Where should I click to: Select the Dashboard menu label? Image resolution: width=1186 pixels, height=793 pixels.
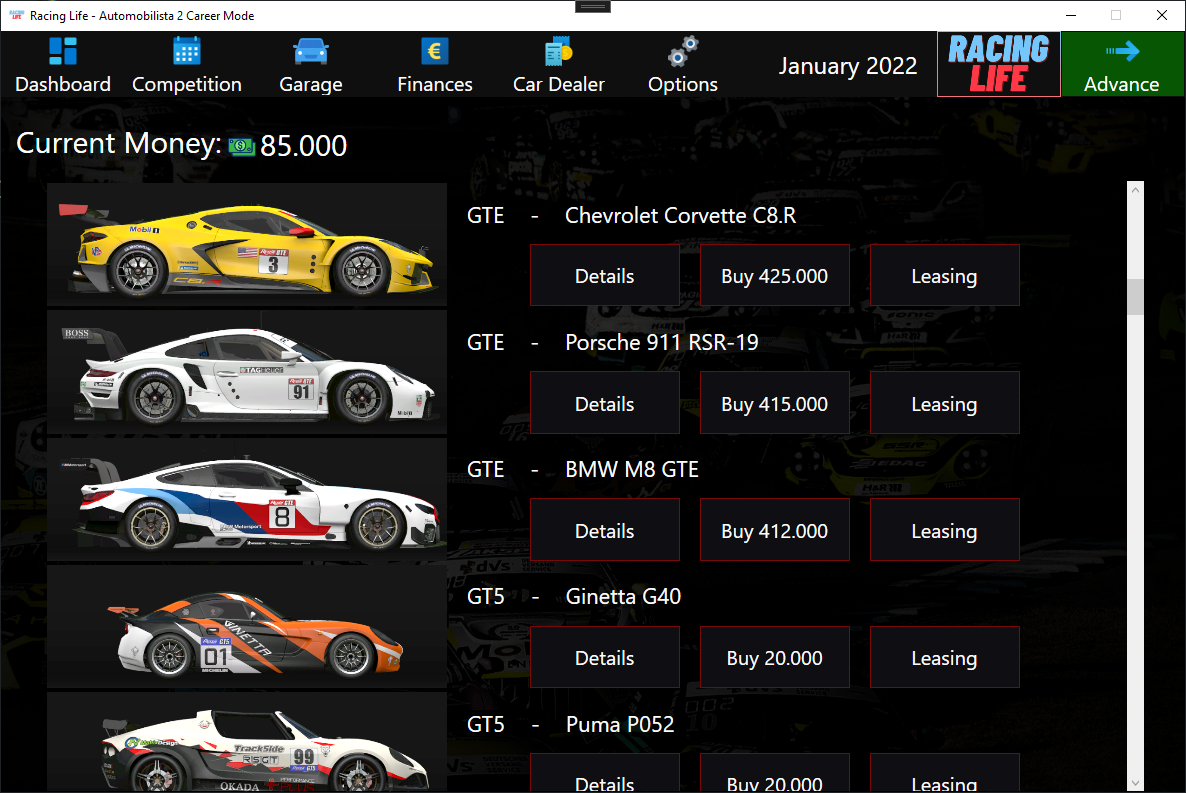click(x=63, y=84)
